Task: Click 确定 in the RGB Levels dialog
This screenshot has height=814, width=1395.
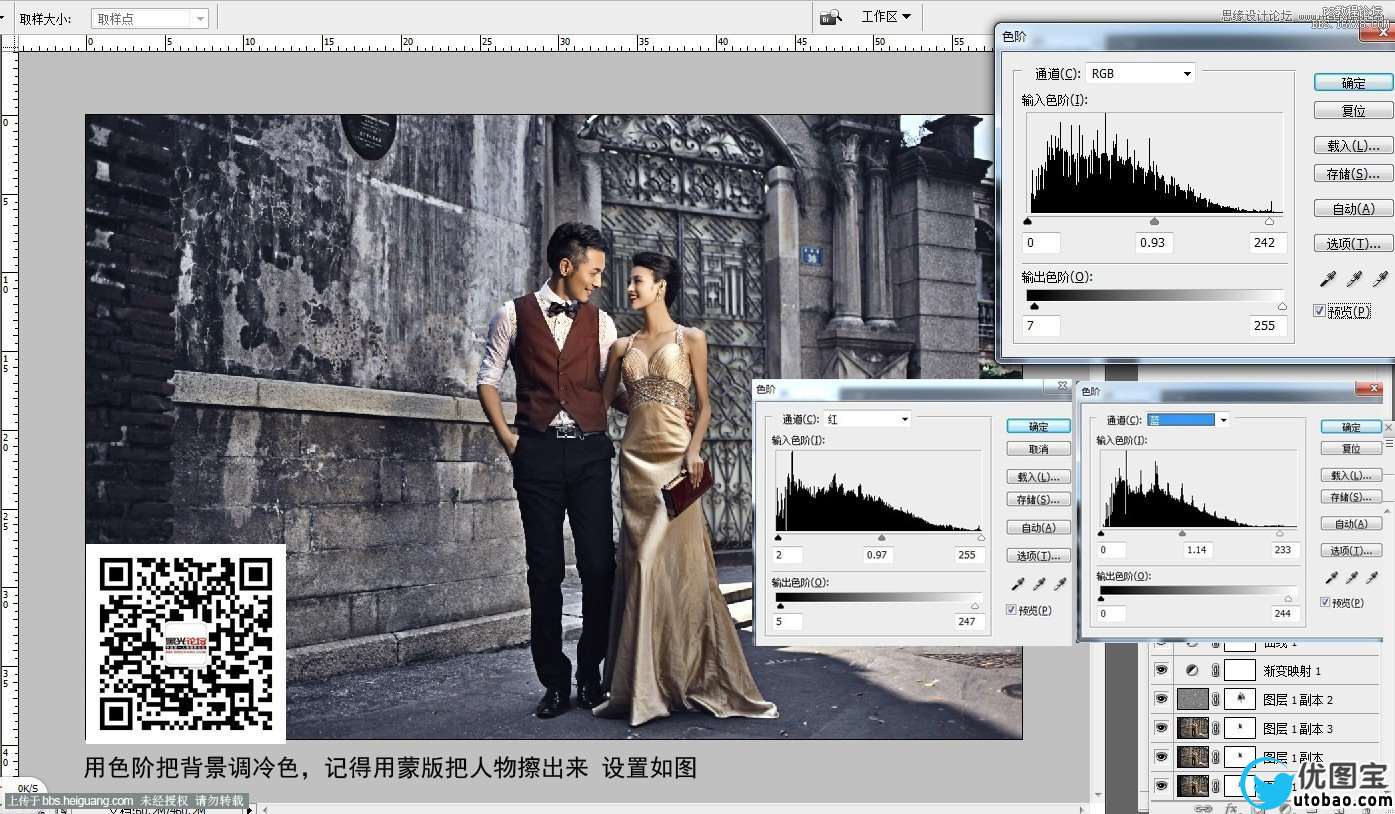Action: tap(1353, 83)
